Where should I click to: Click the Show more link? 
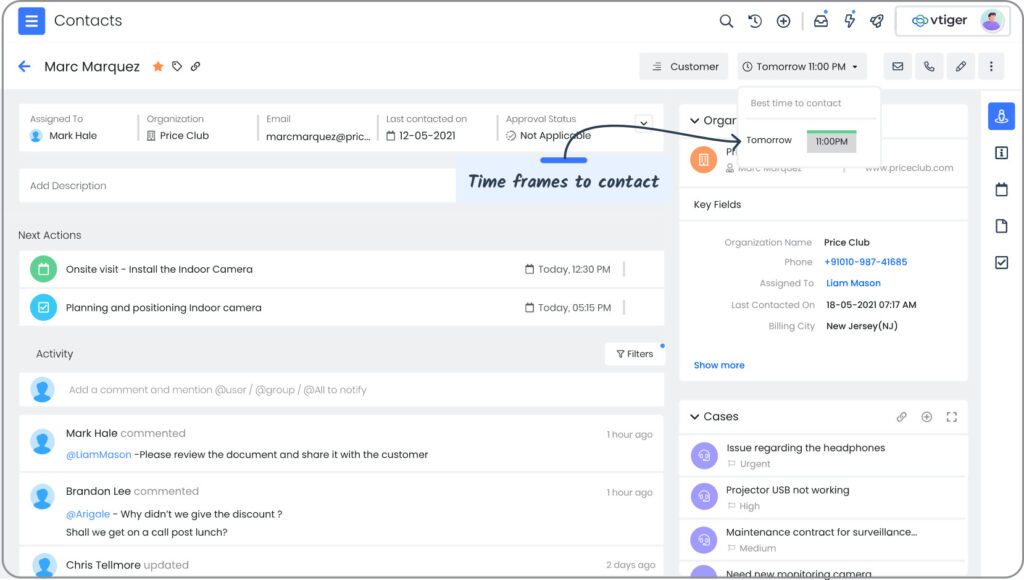point(718,365)
